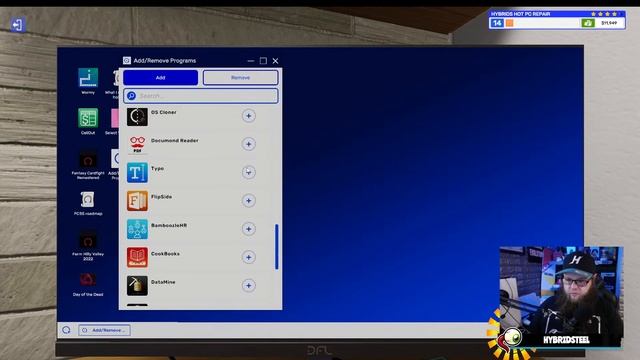640x360 pixels.
Task: Open Day of the Dead desktop icon
Action: coord(88,280)
